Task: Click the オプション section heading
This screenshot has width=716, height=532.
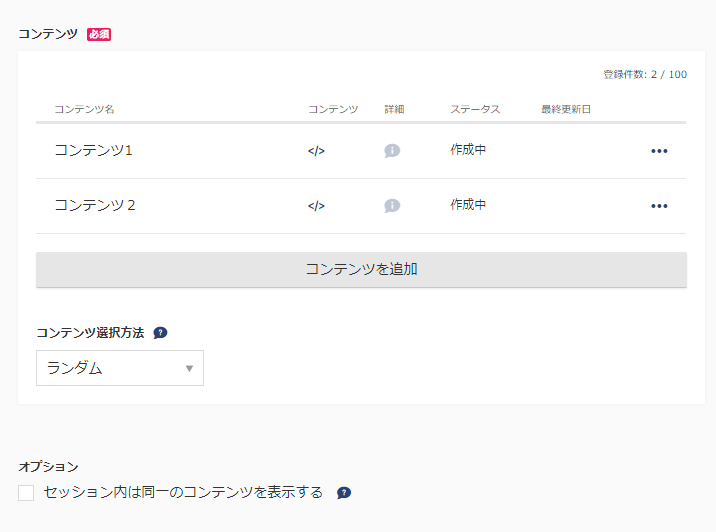Action: [48, 467]
